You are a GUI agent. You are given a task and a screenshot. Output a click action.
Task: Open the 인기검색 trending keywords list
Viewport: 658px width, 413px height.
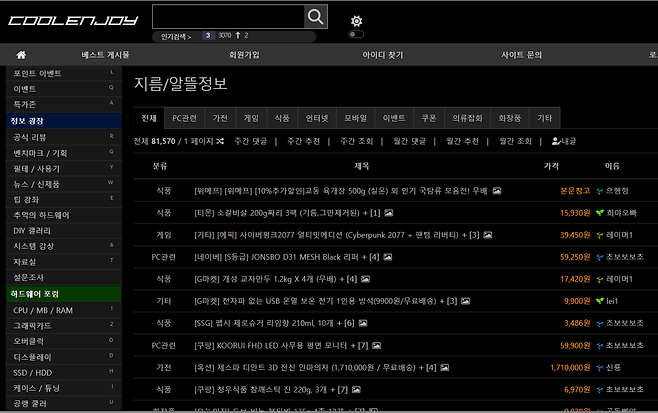point(176,35)
